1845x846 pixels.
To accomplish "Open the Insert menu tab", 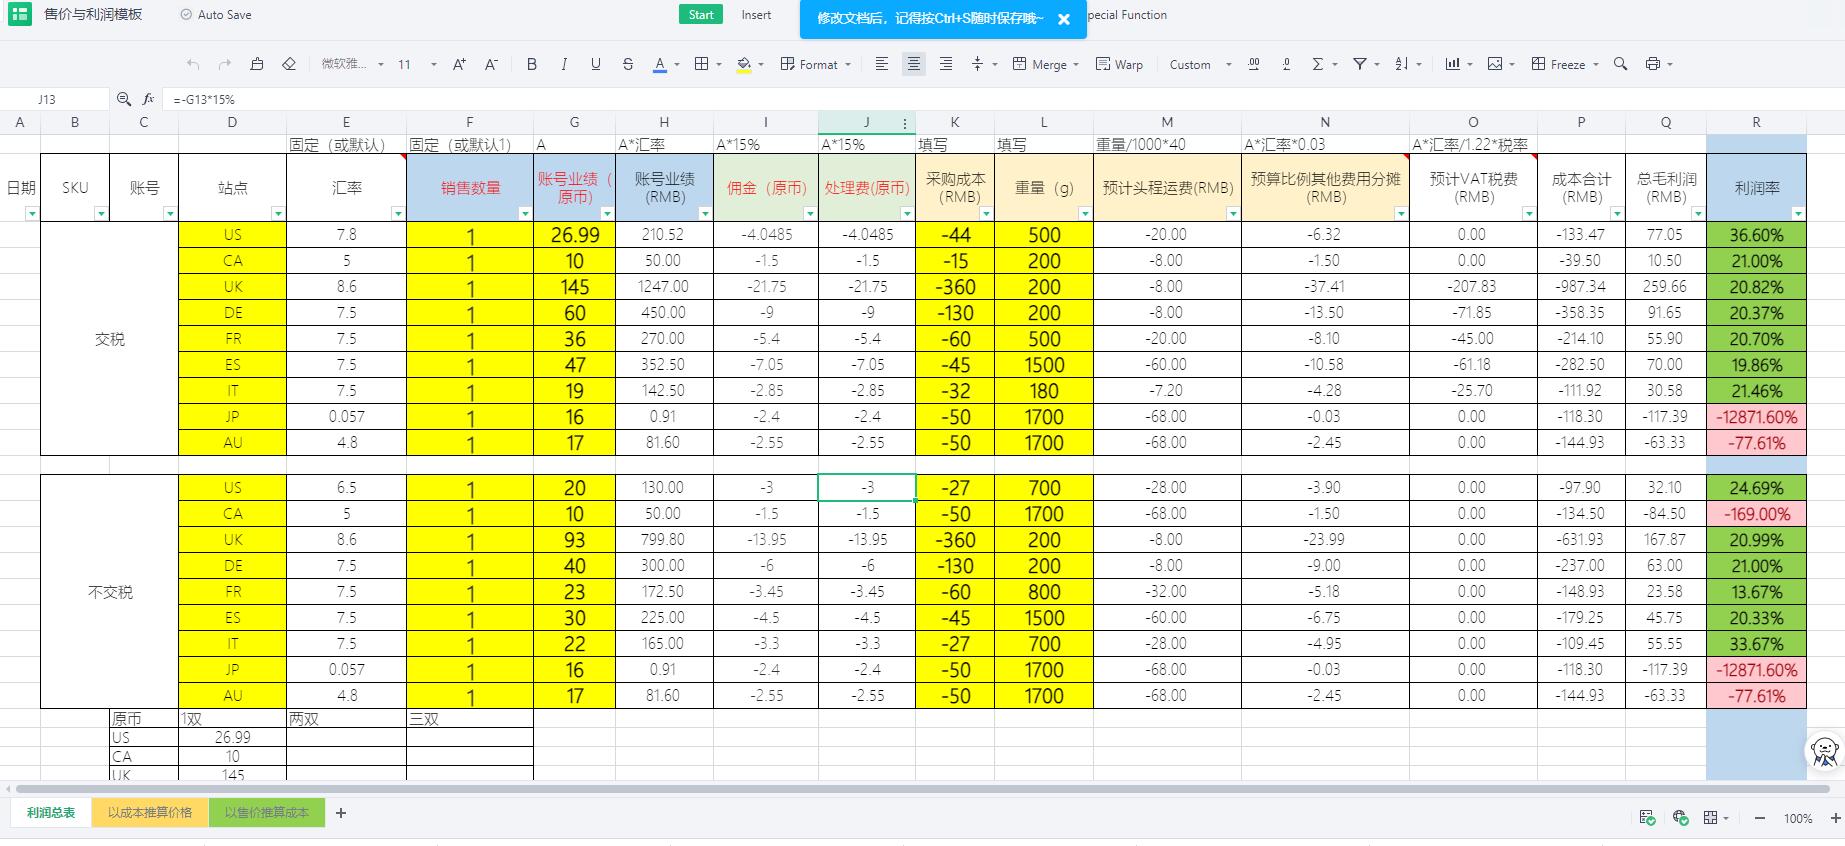I will [756, 15].
